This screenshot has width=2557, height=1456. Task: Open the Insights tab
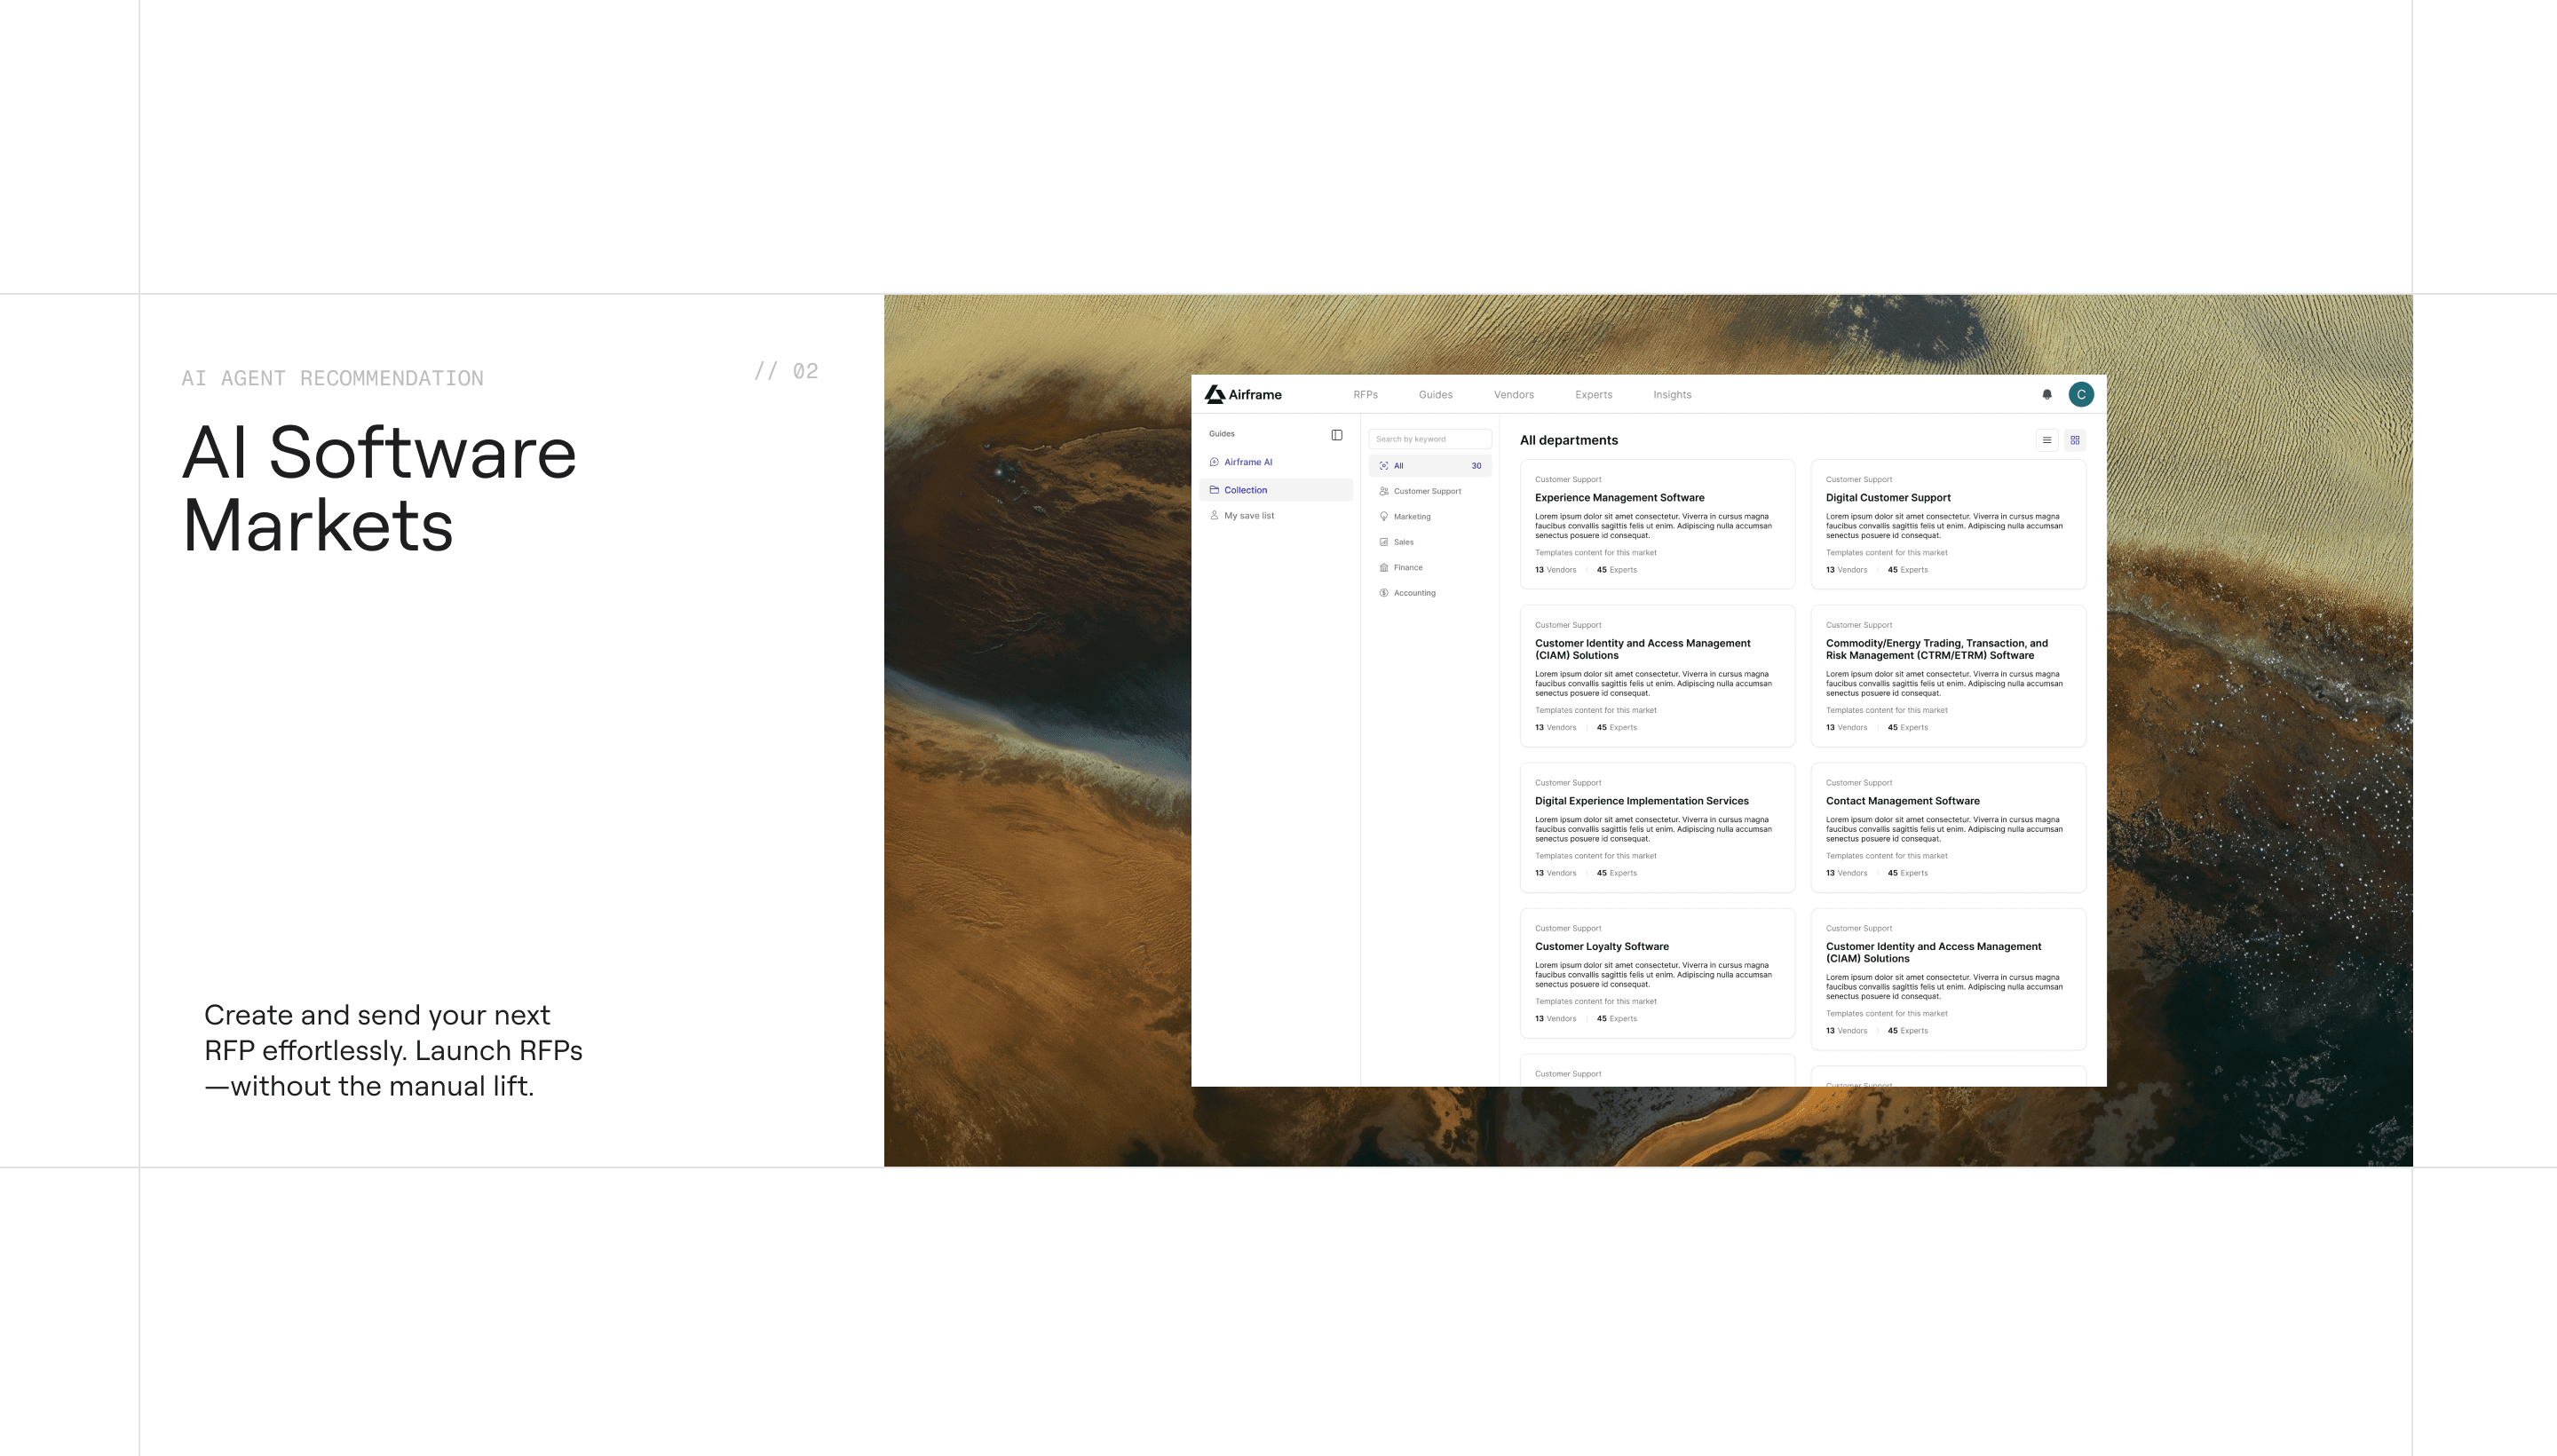click(1672, 395)
